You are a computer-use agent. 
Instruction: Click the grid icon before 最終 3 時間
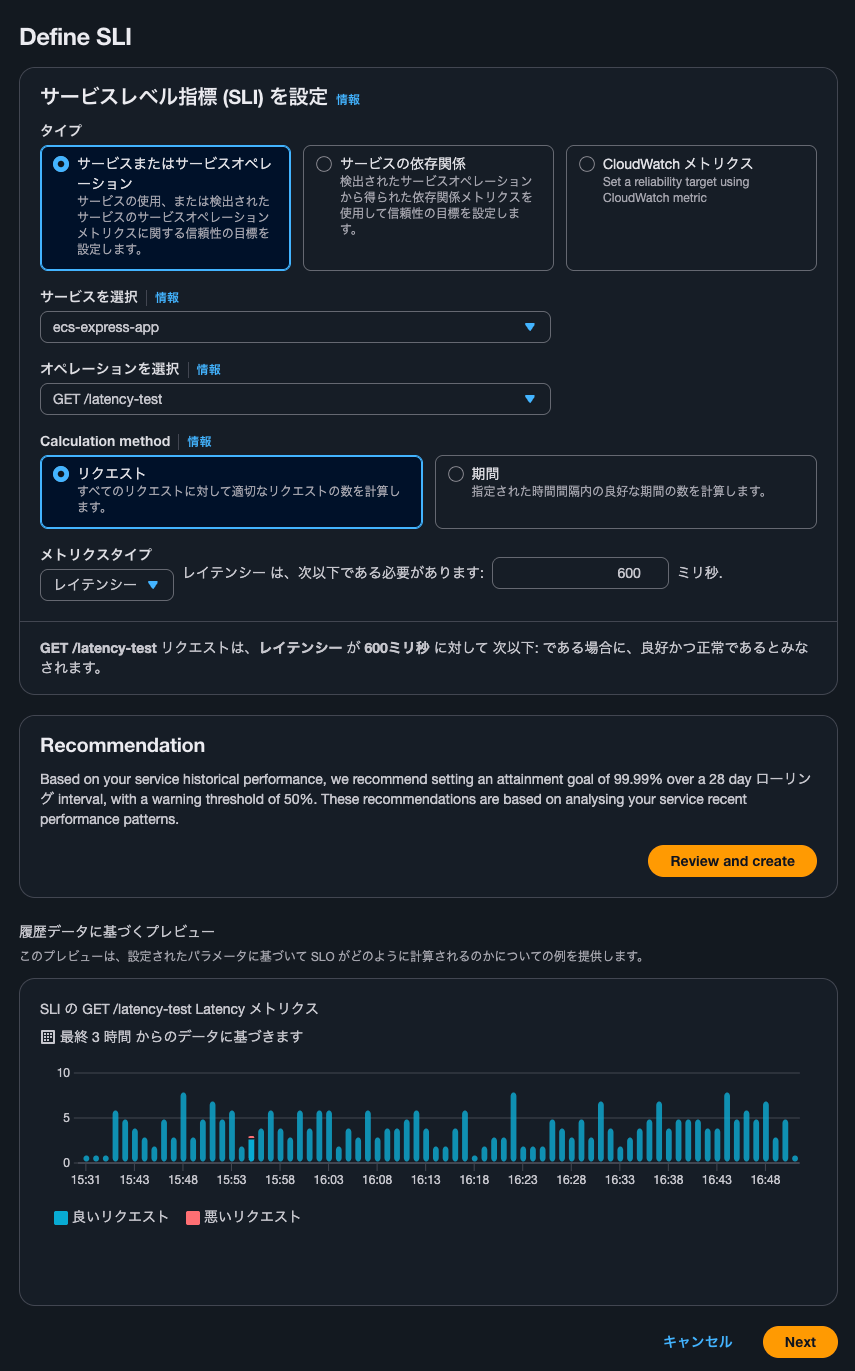(46, 1038)
